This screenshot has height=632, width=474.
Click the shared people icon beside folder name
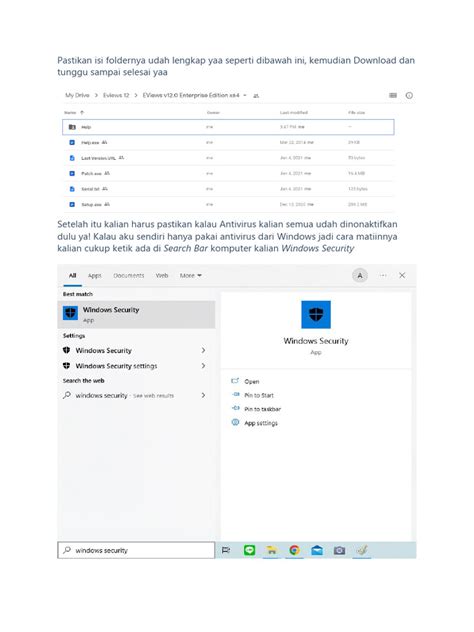[x=256, y=96]
